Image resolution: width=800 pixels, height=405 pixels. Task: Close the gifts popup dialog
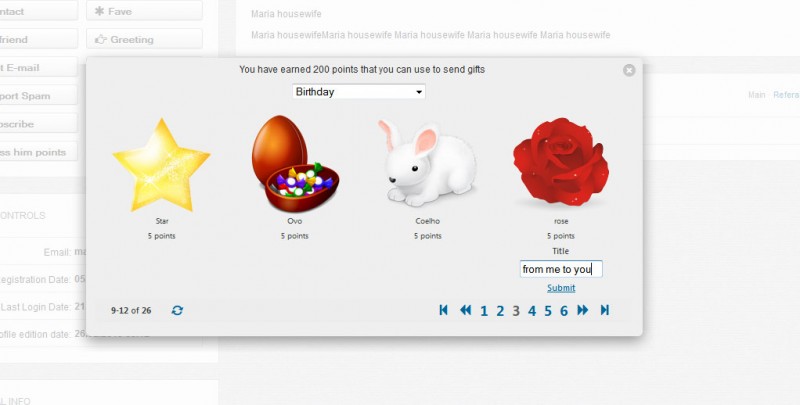(x=629, y=70)
